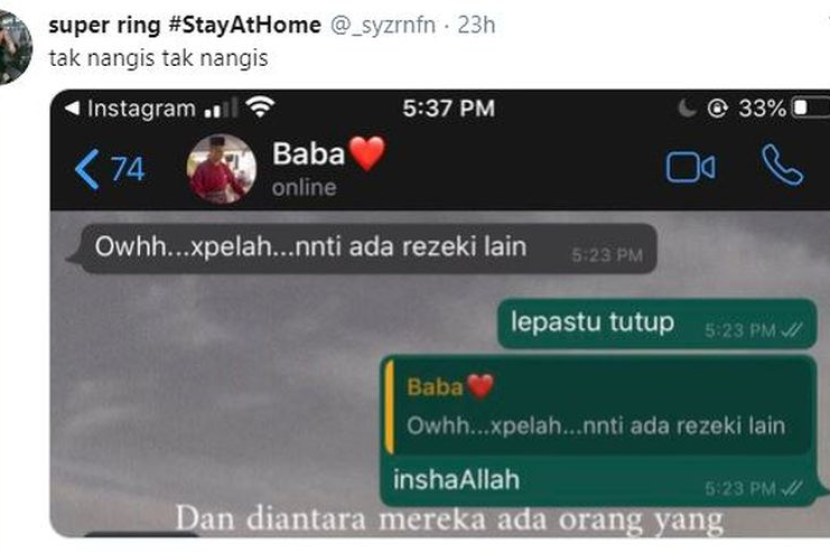Tap the battery indicator at 33%
Image resolution: width=830 pixels, height=553 pixels.
(783, 108)
